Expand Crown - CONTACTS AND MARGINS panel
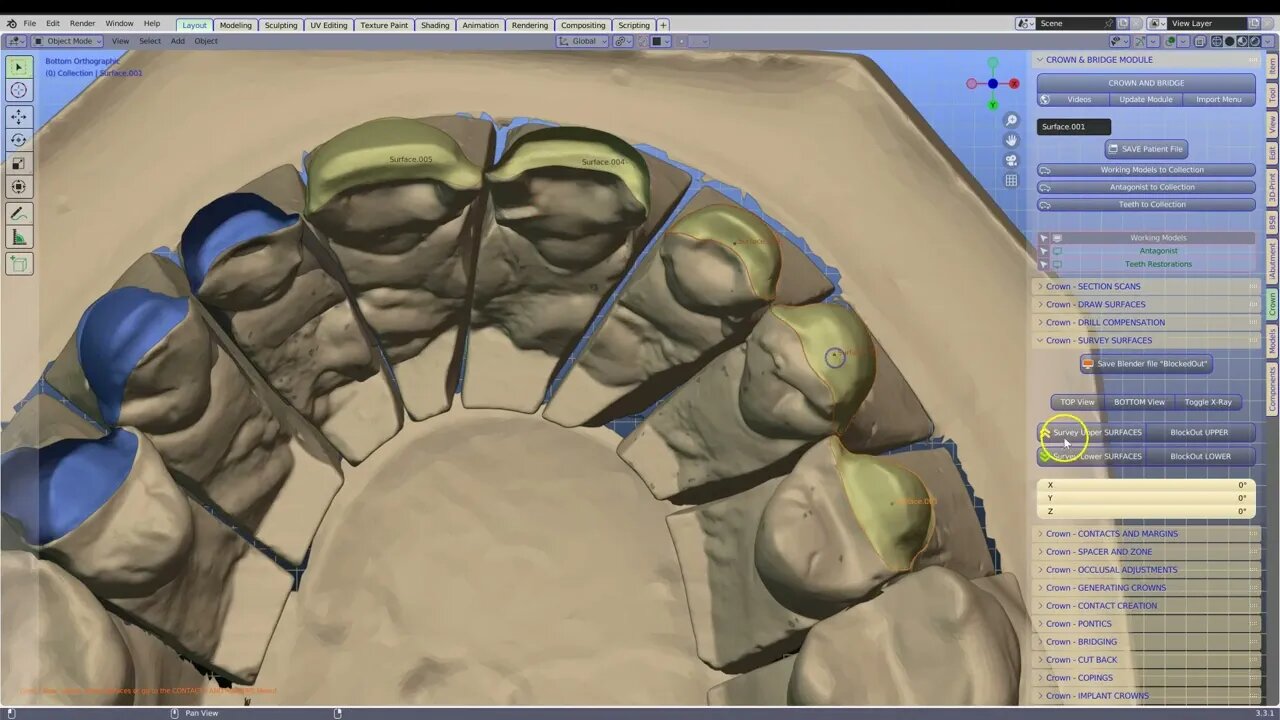 (x=1145, y=534)
